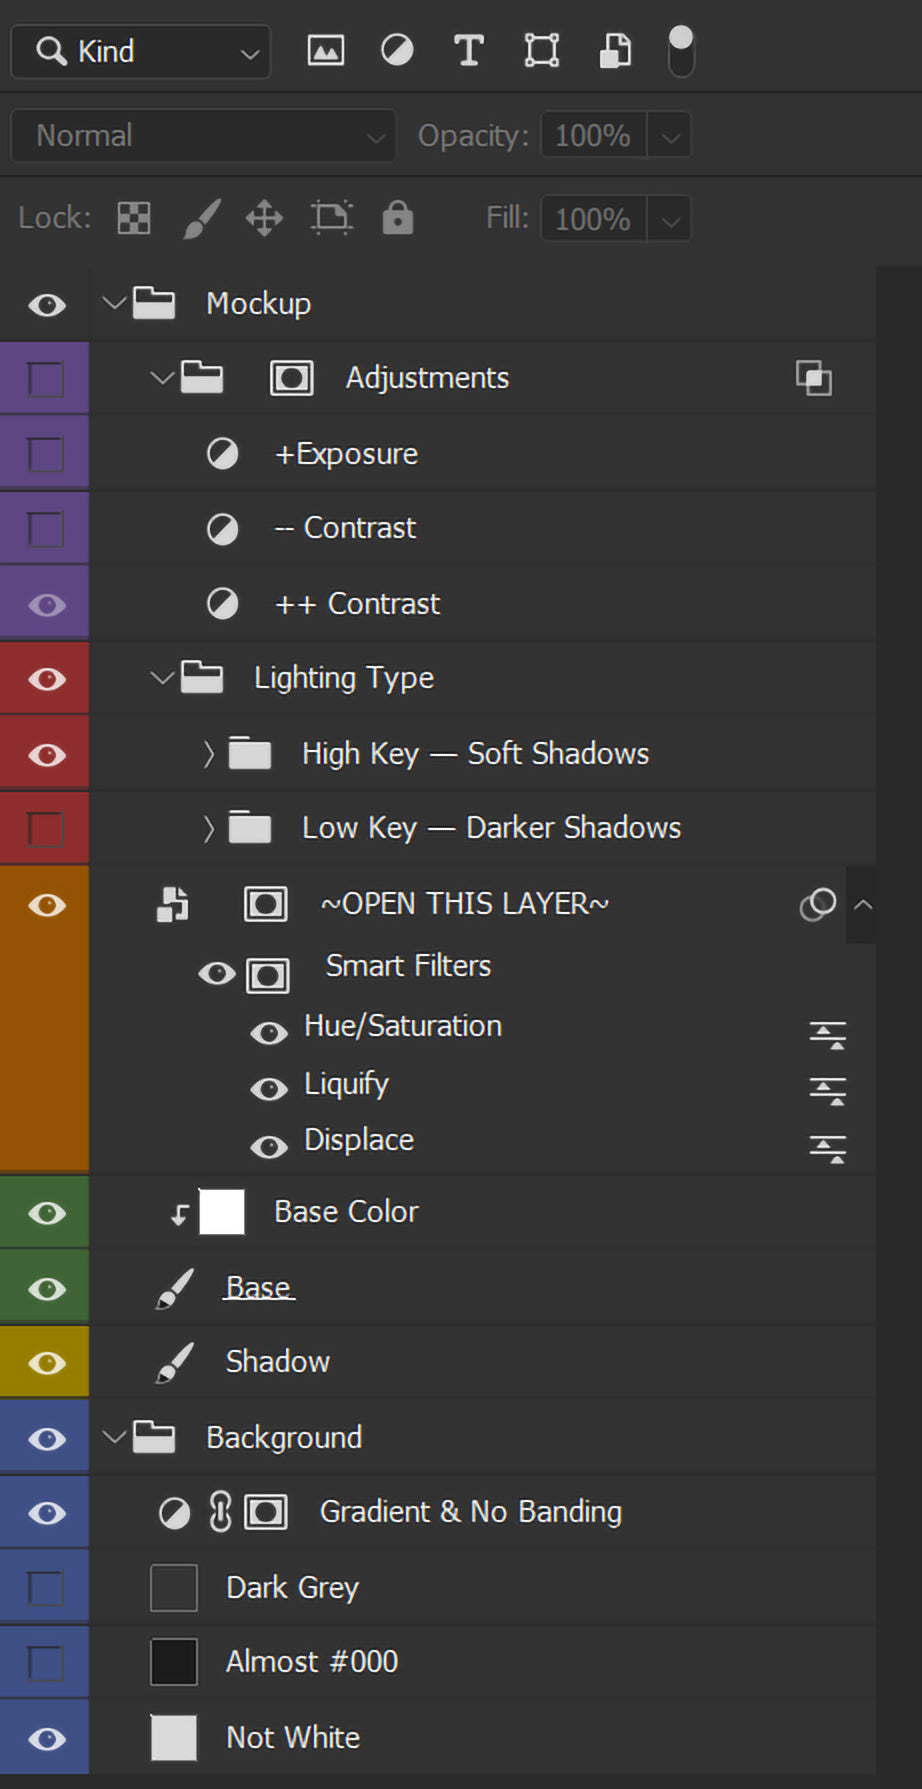
Task: Click lock transparent pixels icon
Action: click(x=134, y=218)
